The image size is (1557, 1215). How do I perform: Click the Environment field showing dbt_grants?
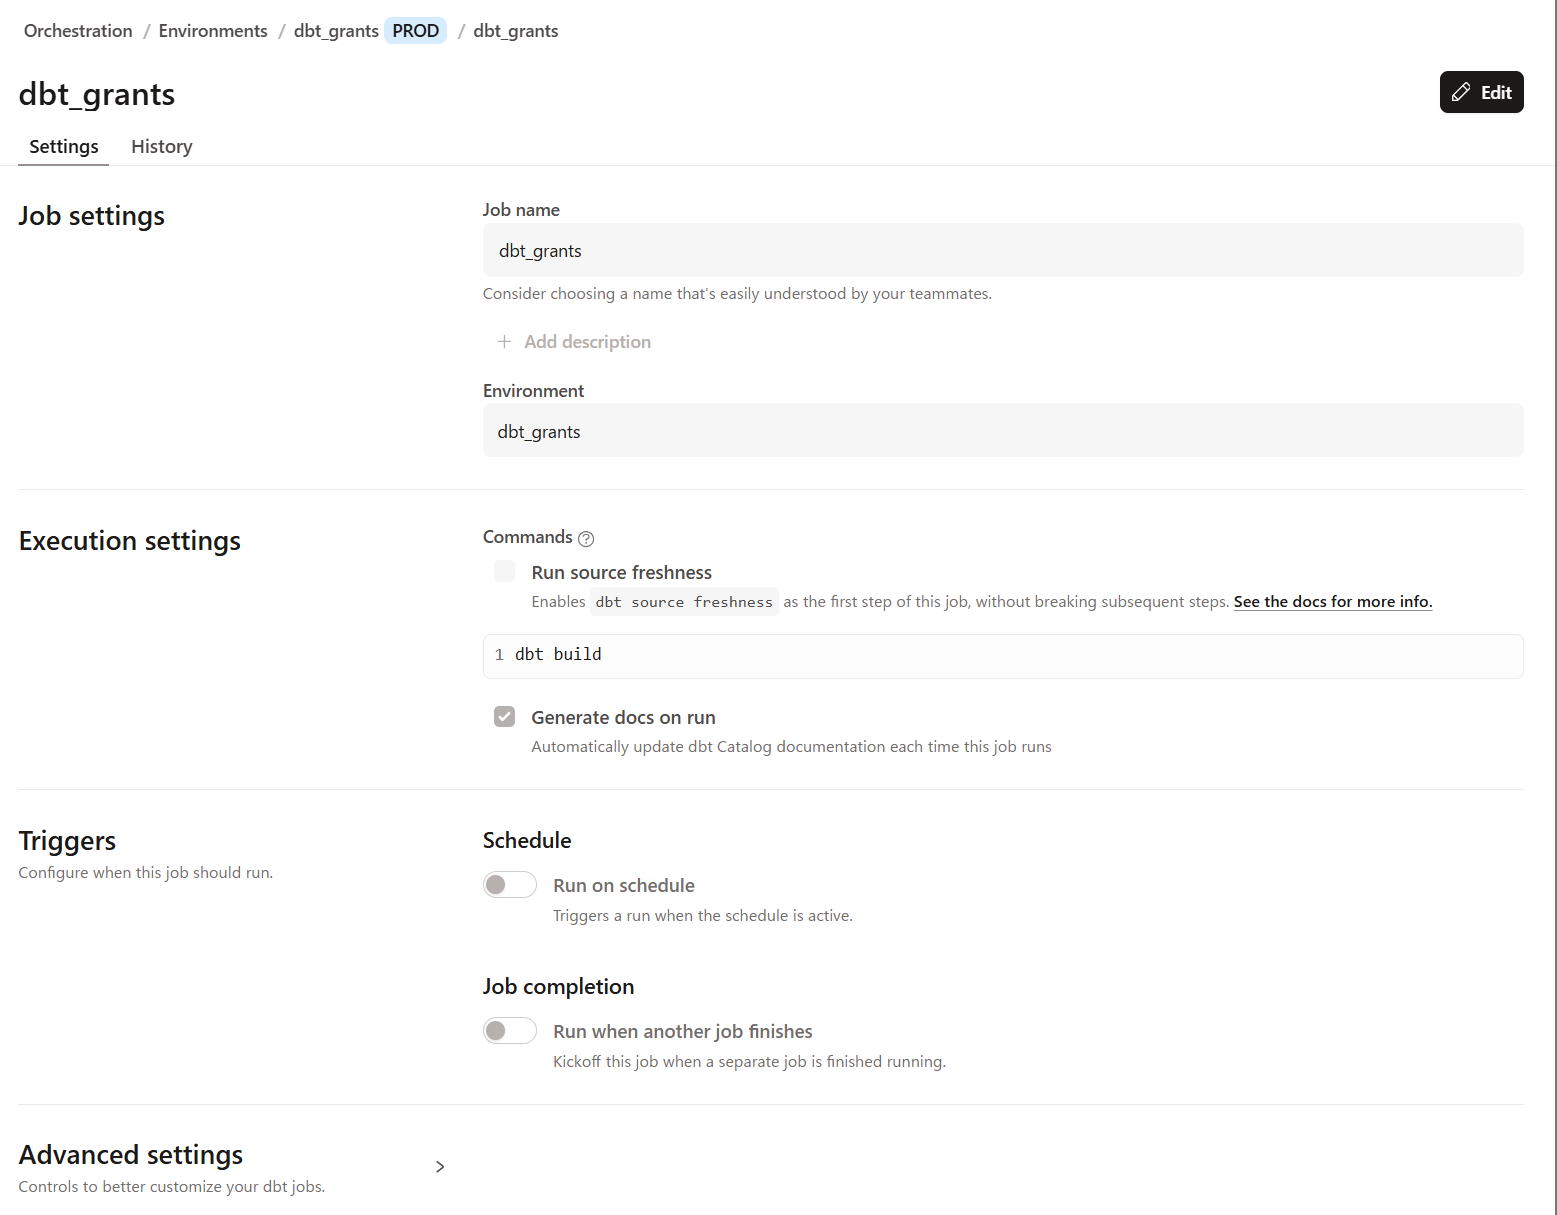[x=1002, y=431]
